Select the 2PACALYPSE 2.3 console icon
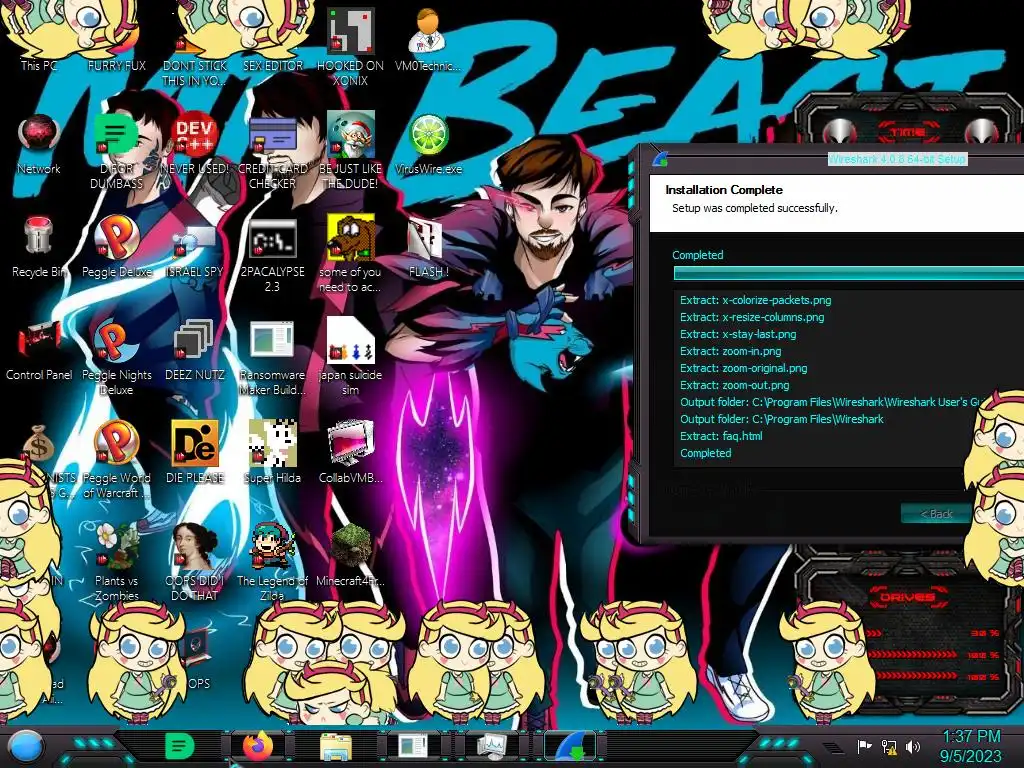The image size is (1024, 768). 272,255
